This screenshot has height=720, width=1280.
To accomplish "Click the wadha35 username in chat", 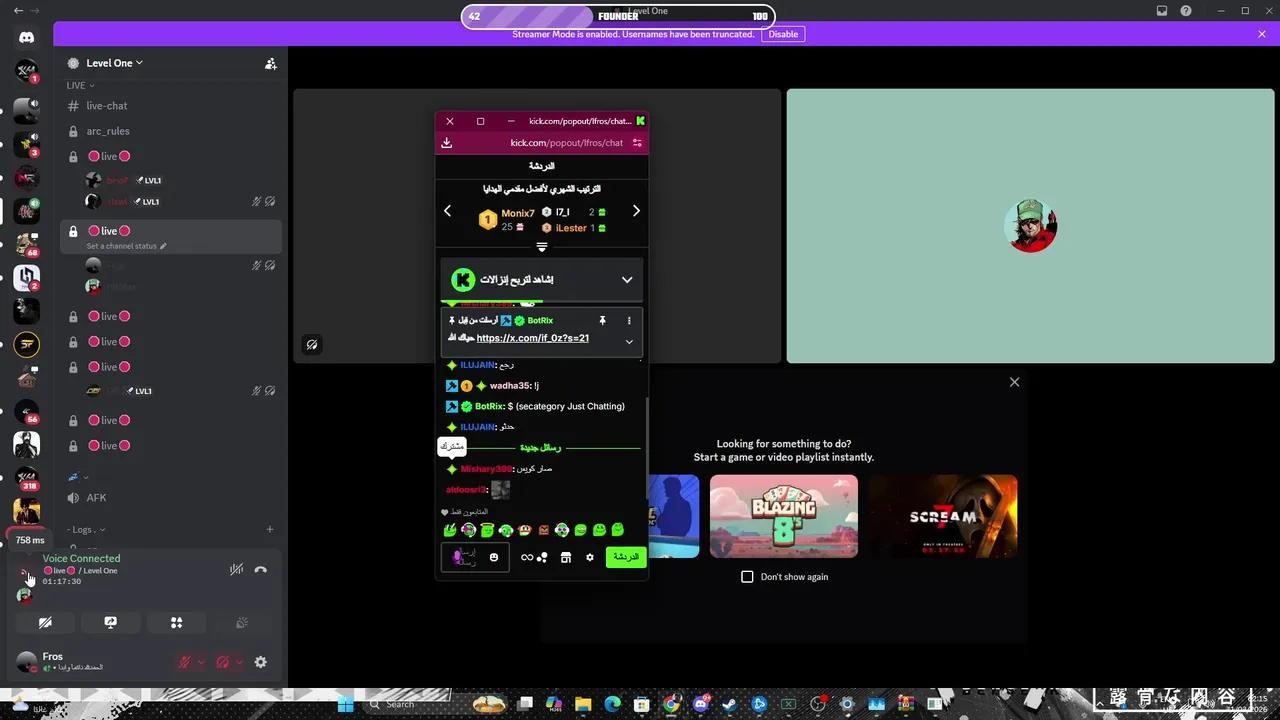I will pyautogui.click(x=510, y=386).
